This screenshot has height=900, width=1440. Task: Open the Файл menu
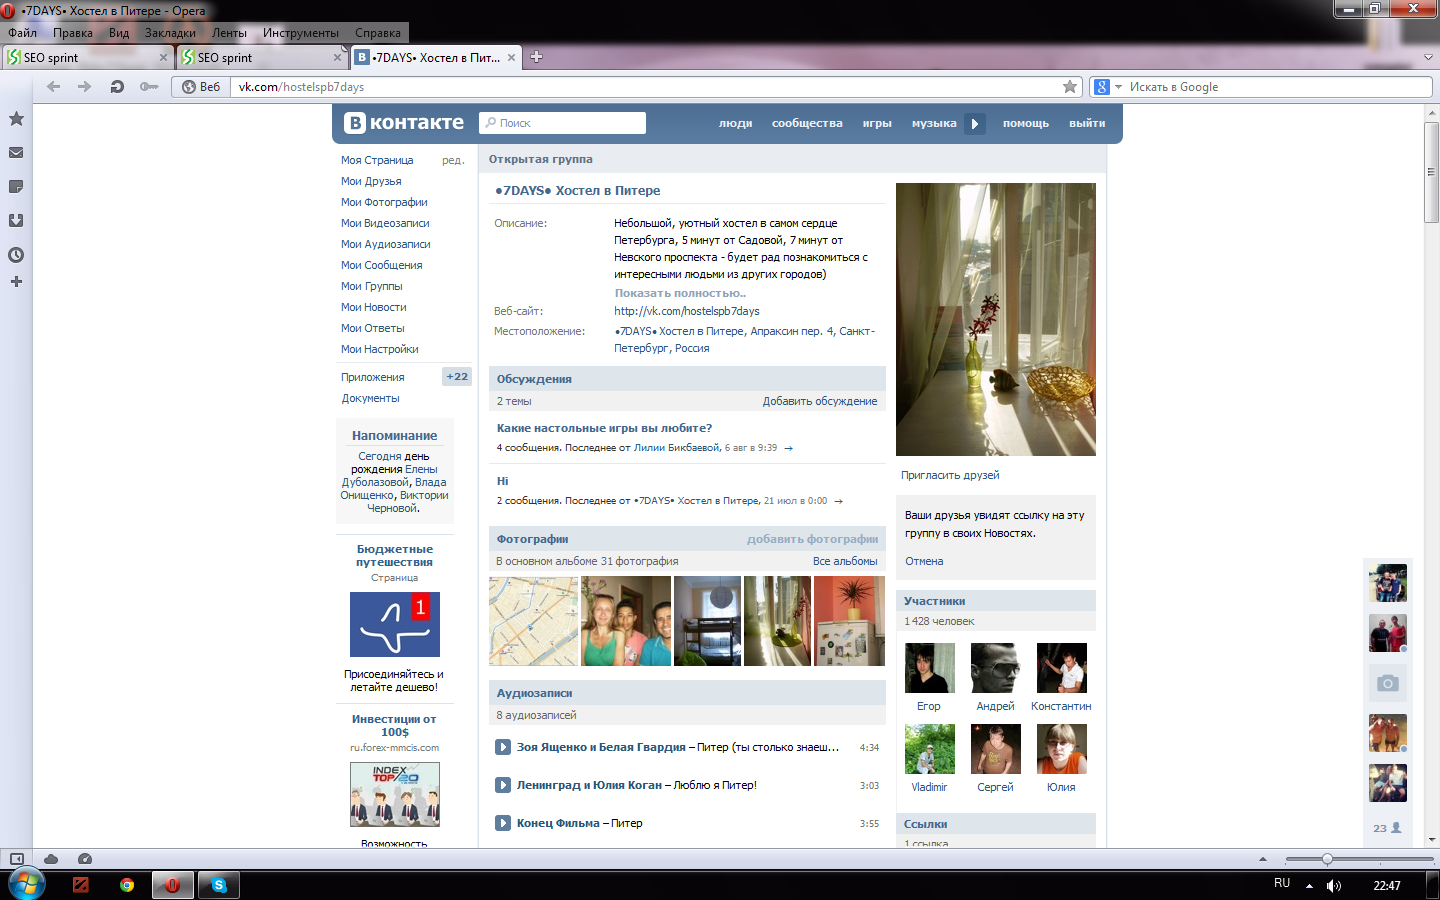[22, 33]
